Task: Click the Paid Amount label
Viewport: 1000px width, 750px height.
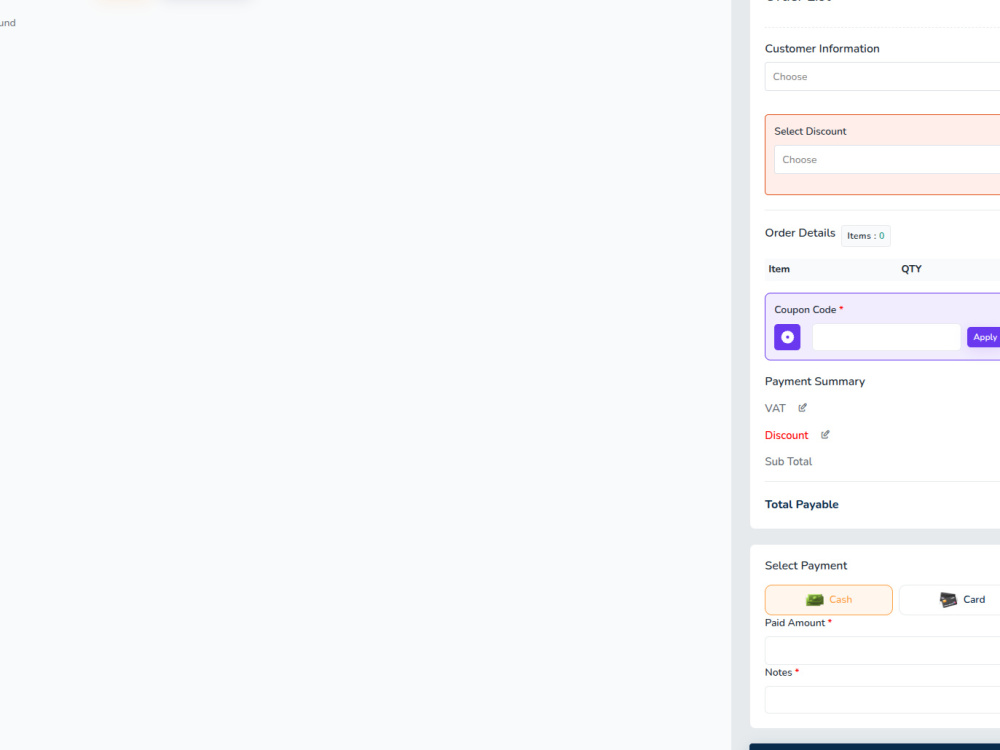Action: click(795, 622)
